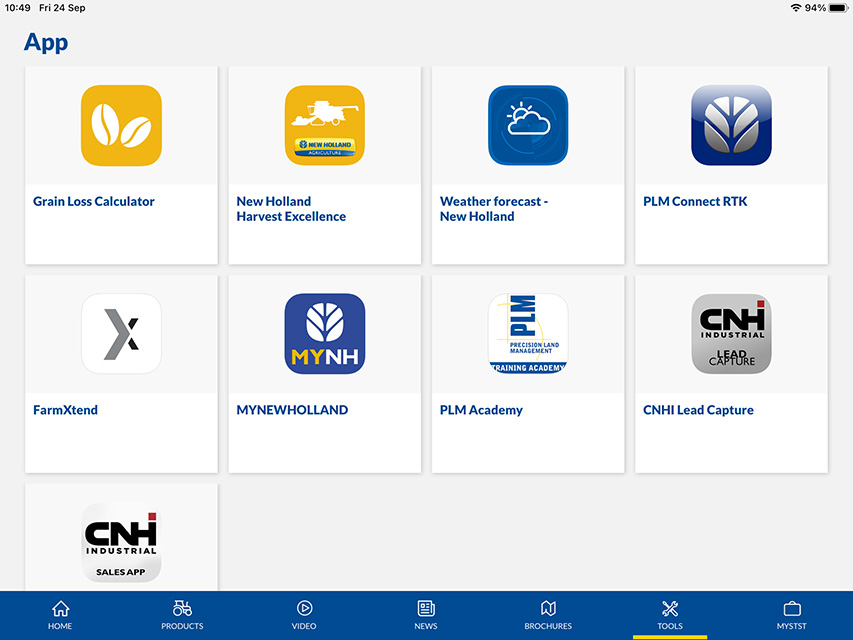853x640 pixels.
Task: Switch to the PRODUCTS tab label
Action: point(182,626)
